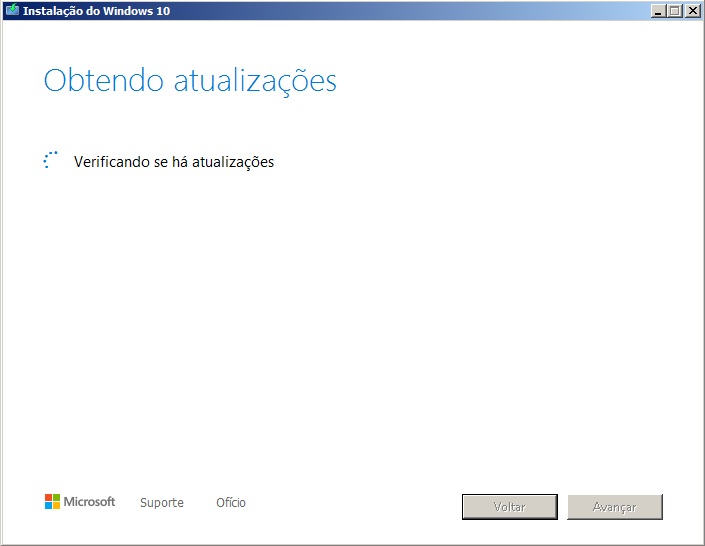The image size is (705, 546).
Task: Click the spinning progress indicator
Action: [x=50, y=160]
